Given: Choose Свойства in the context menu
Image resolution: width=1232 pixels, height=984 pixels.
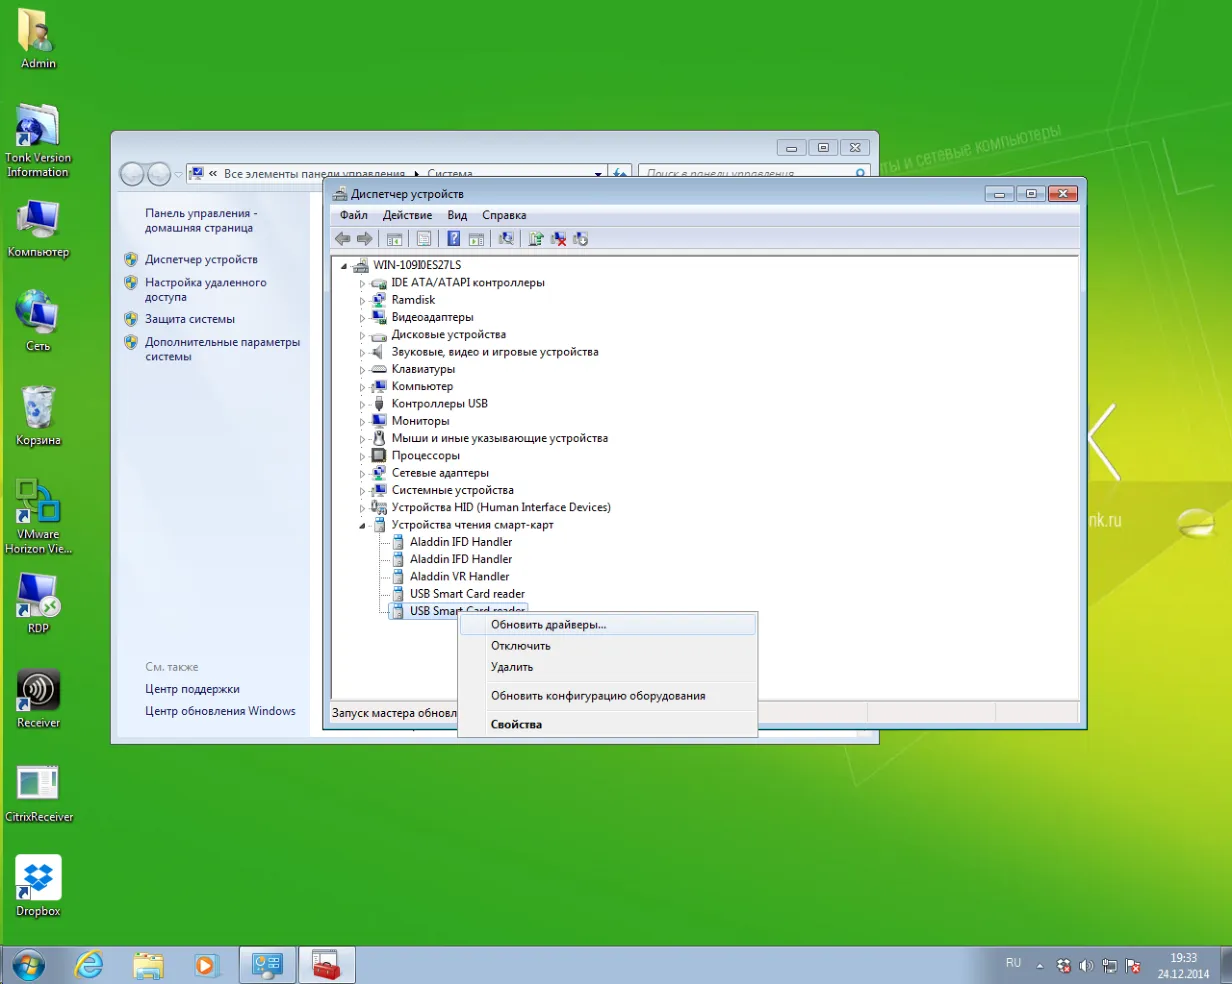Looking at the screenshot, I should click(607, 724).
